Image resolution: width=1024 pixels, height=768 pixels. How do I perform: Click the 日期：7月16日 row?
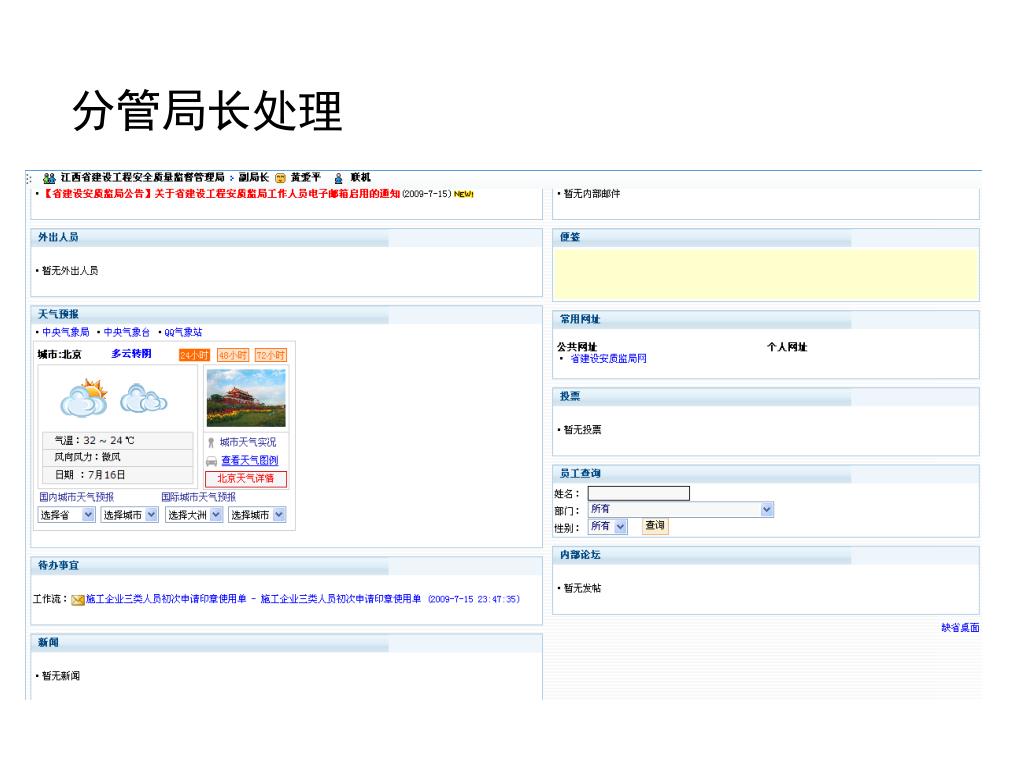coord(118,475)
